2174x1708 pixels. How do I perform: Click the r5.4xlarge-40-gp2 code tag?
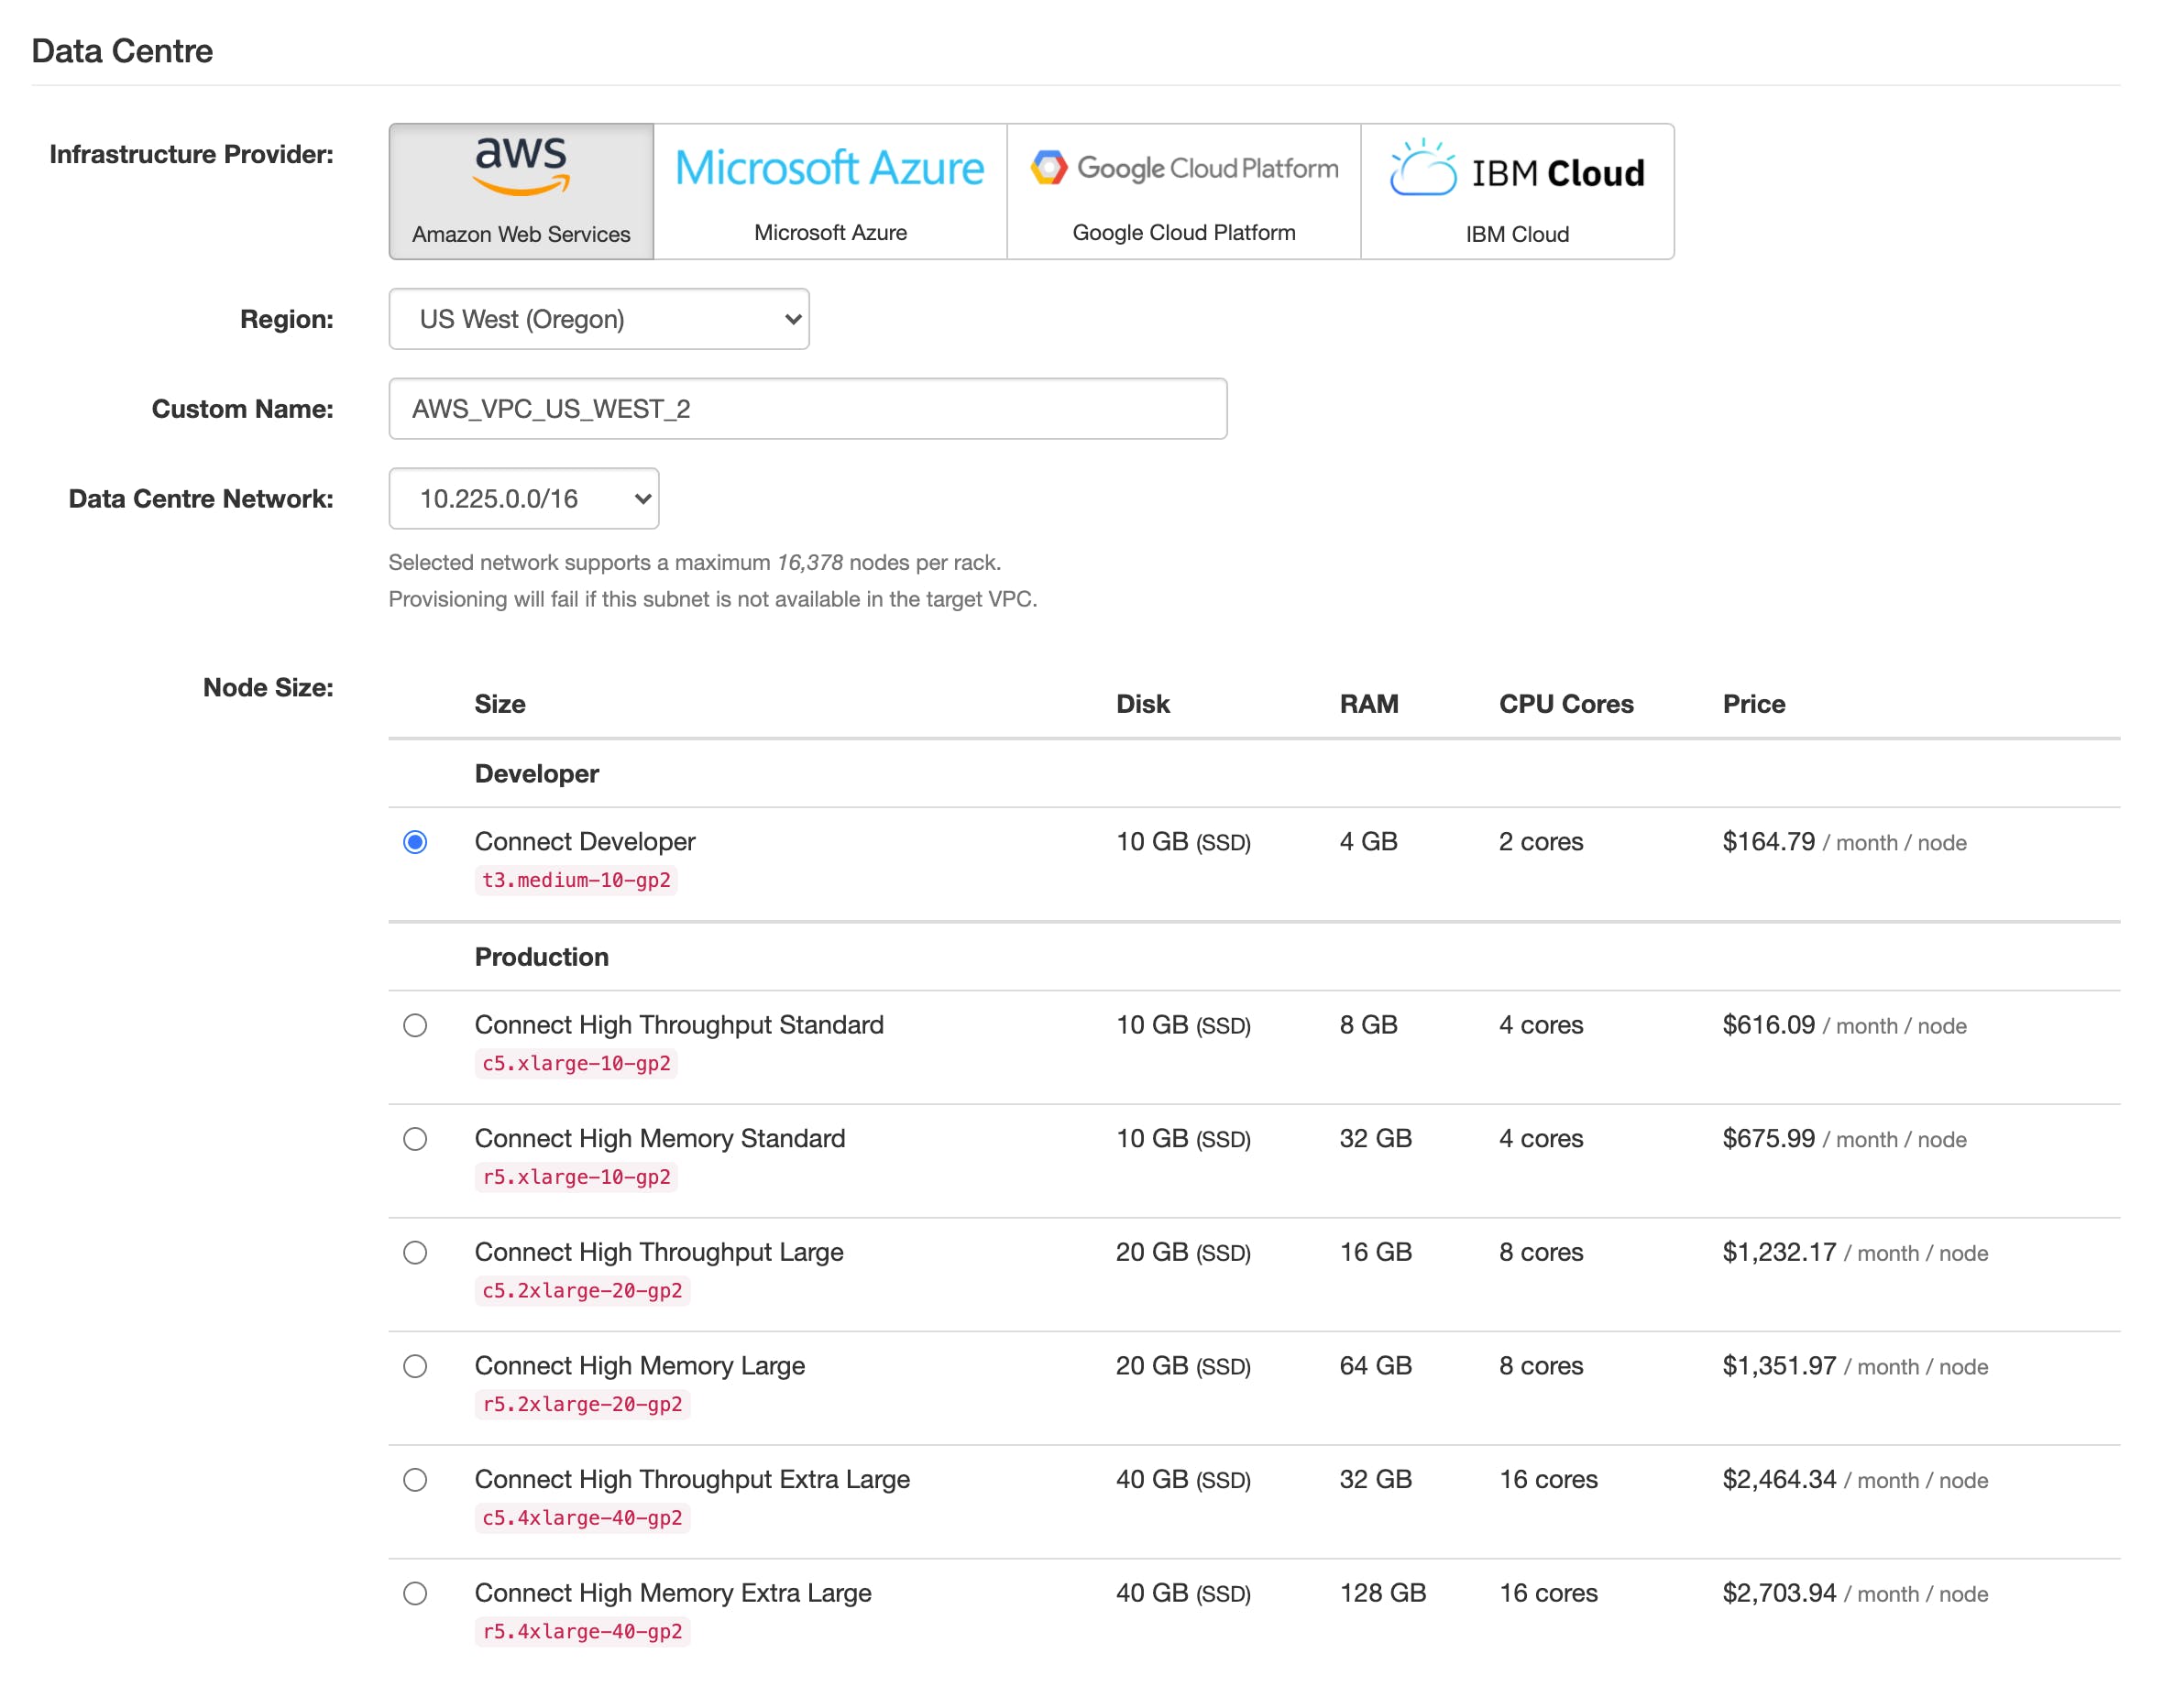(582, 1631)
